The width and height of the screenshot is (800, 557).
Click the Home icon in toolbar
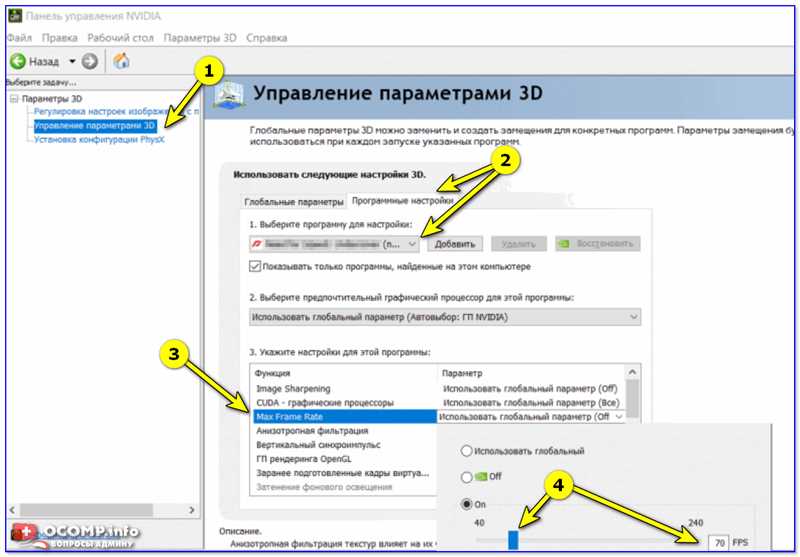121,61
